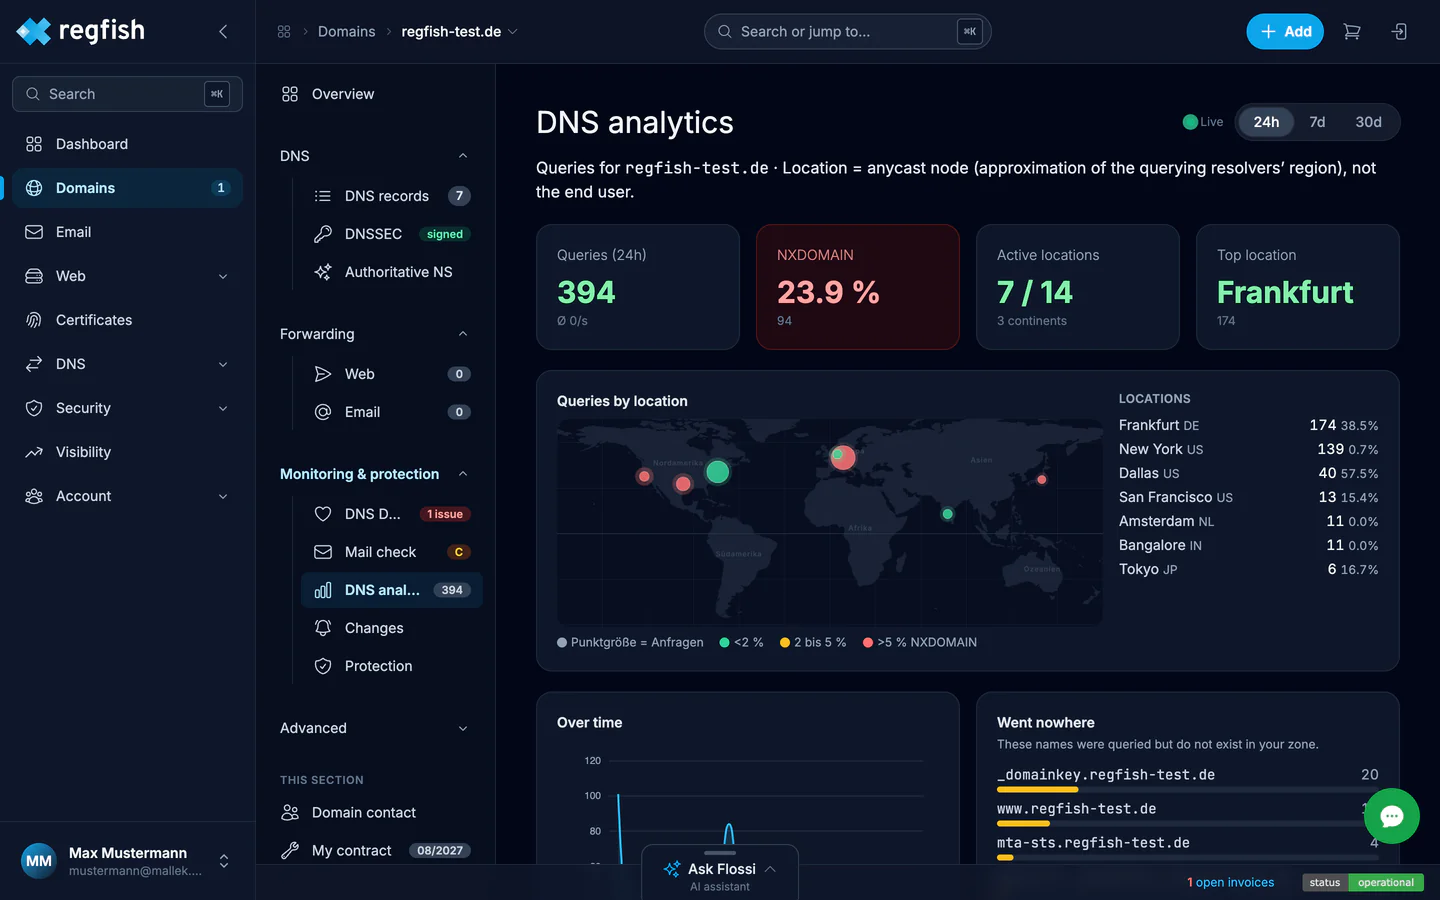1440x900 pixels.
Task: Open My contract page
Action: pyautogui.click(x=375, y=850)
